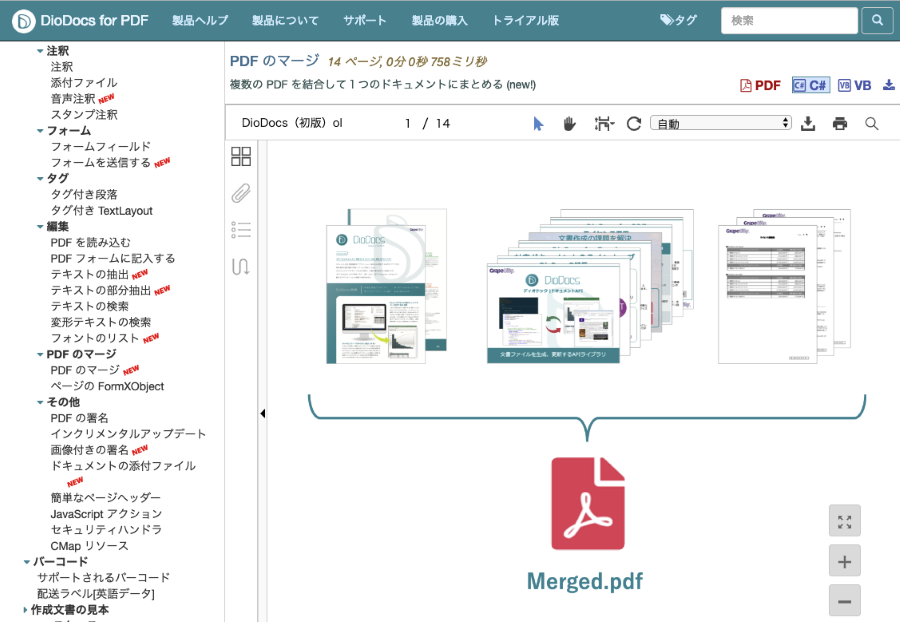The width and height of the screenshot is (900, 622).
Task: Collapse the 編集 tree section
Action: [x=40, y=227]
